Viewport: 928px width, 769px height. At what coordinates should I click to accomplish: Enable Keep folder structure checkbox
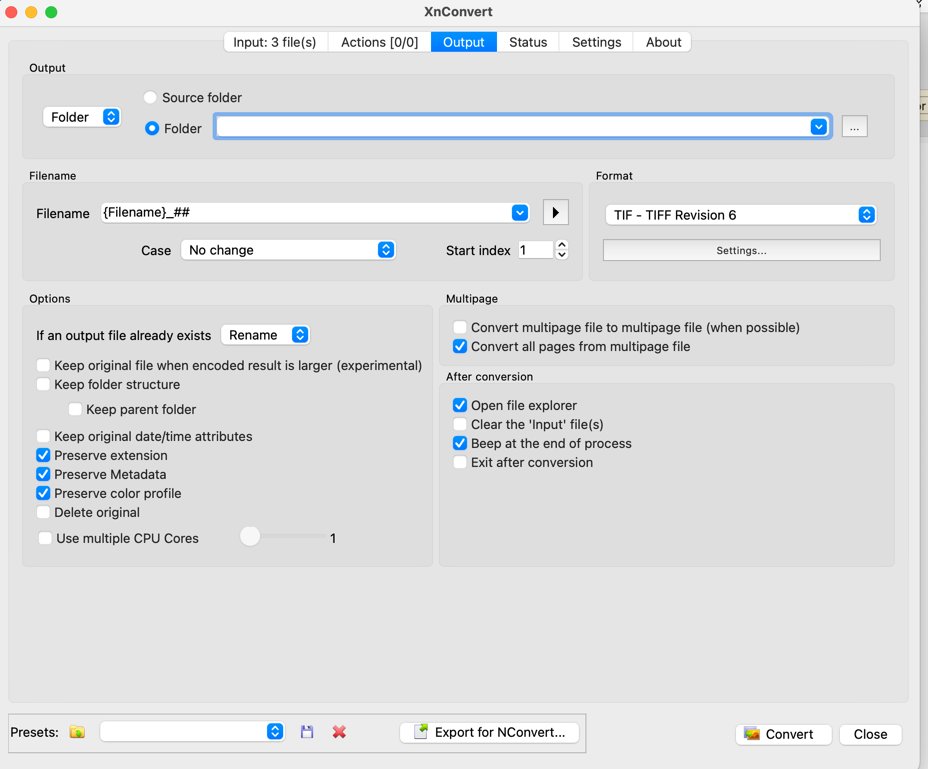pos(44,385)
